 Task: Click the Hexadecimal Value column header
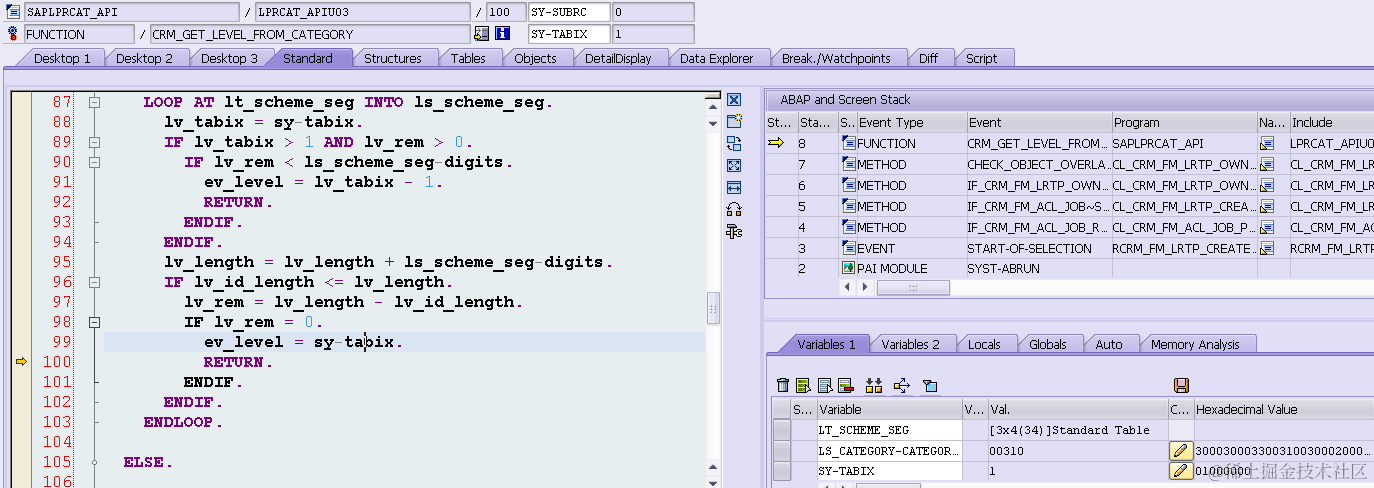coord(1284,409)
